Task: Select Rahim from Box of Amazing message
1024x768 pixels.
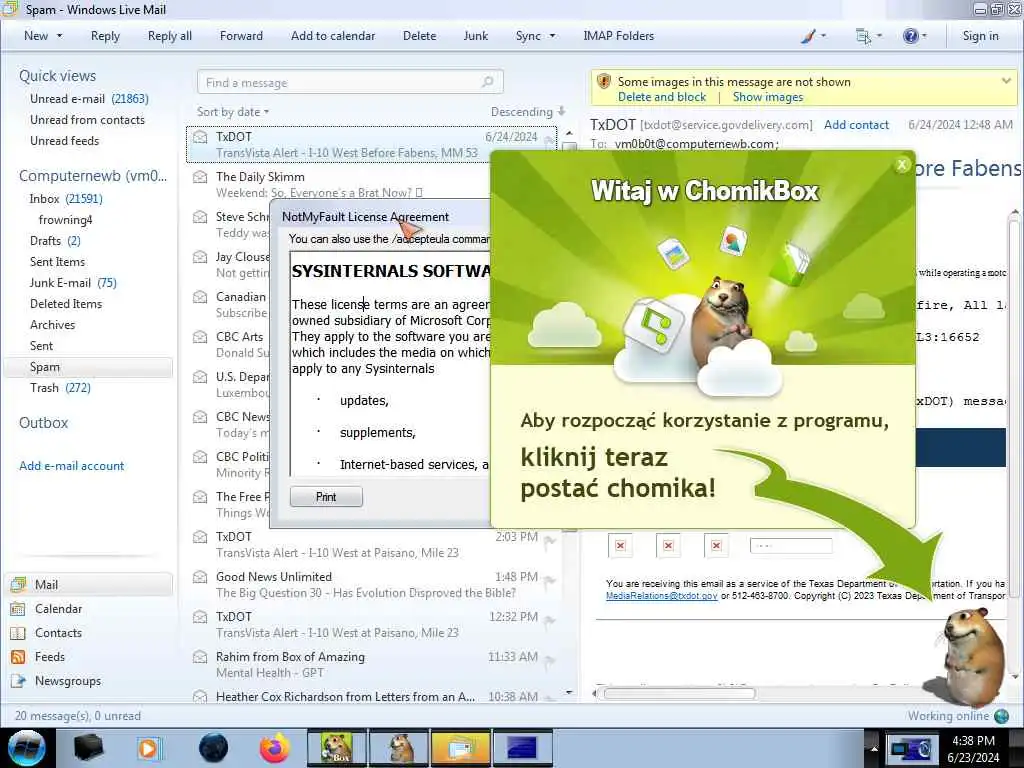Action: coord(374,664)
